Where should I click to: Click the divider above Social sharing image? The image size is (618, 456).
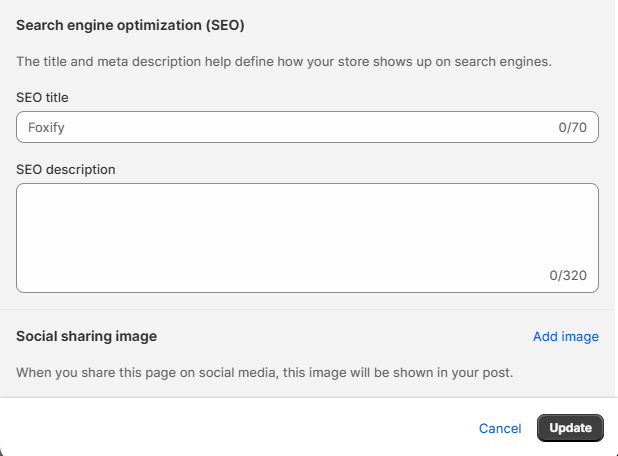(x=307, y=309)
